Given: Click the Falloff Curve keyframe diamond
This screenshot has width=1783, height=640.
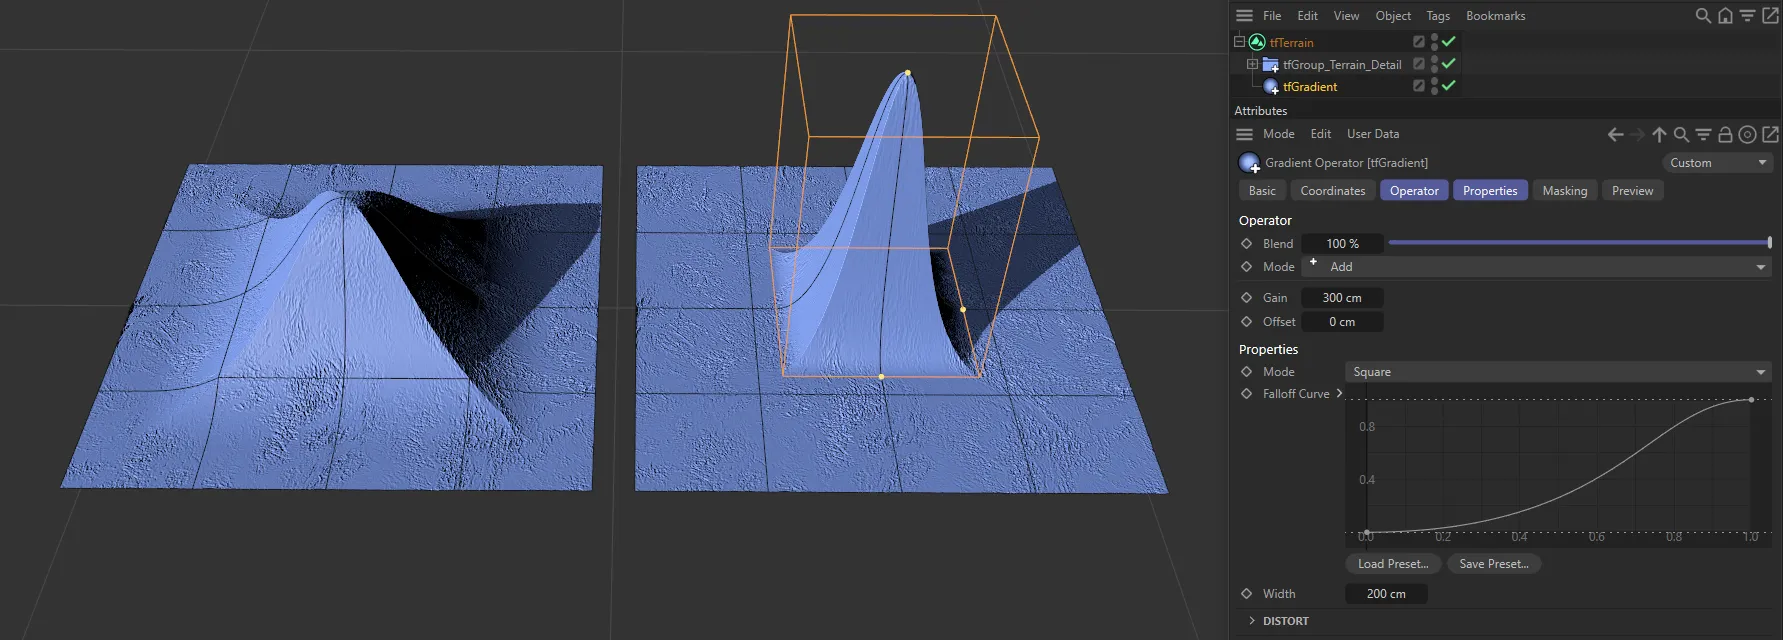Looking at the screenshot, I should click(x=1246, y=393).
